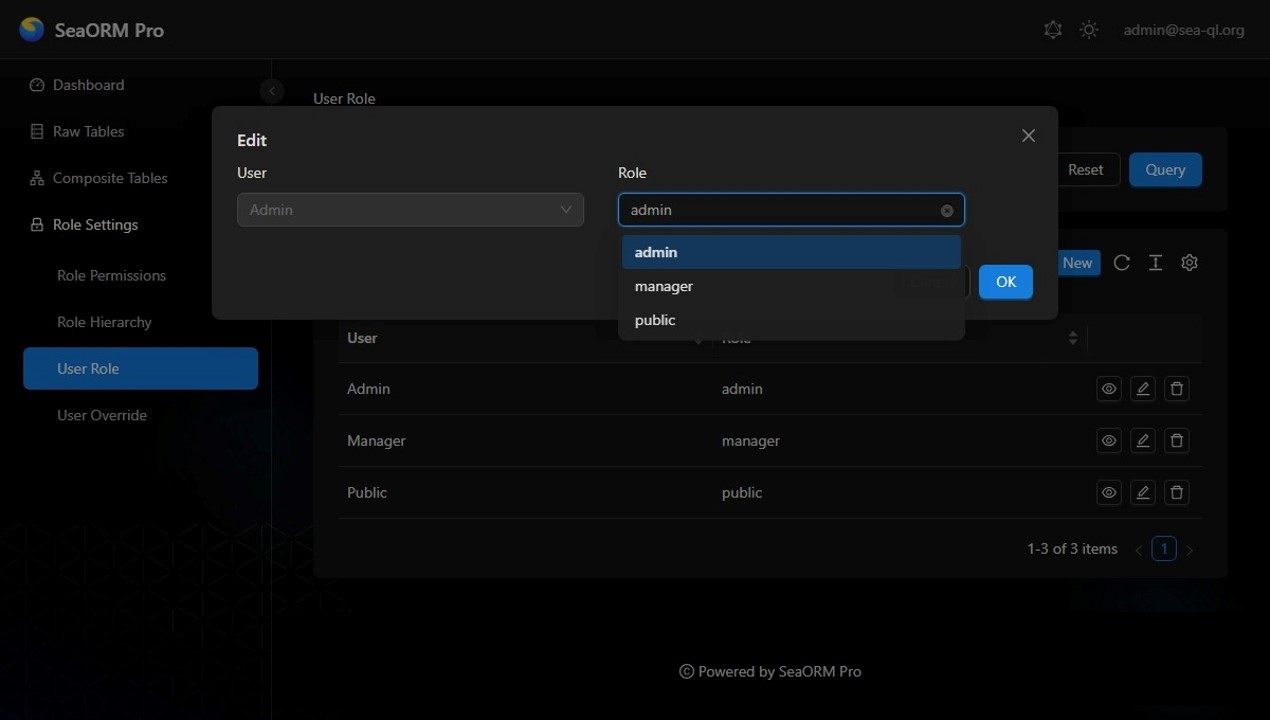
Task: View the Public row details eye icon
Action: pos(1108,493)
